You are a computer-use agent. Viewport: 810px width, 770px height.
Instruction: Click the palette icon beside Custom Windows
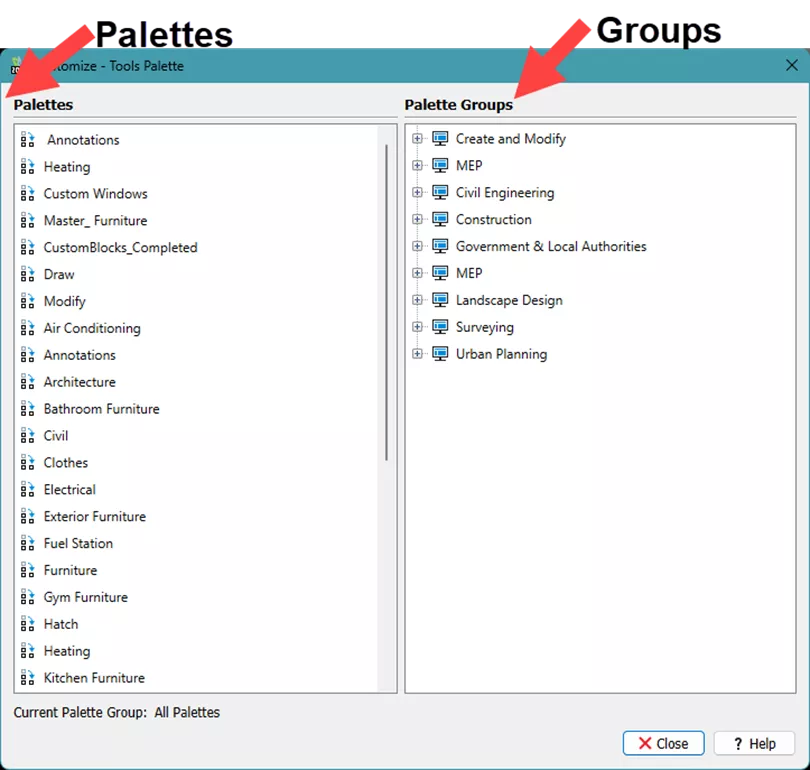[x=27, y=194]
